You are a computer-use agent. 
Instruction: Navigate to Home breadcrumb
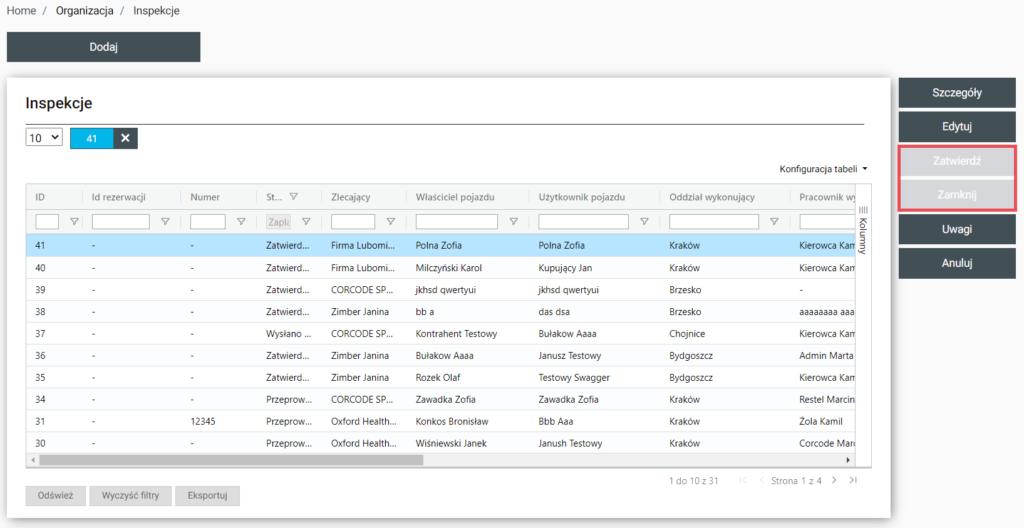pyautogui.click(x=21, y=11)
